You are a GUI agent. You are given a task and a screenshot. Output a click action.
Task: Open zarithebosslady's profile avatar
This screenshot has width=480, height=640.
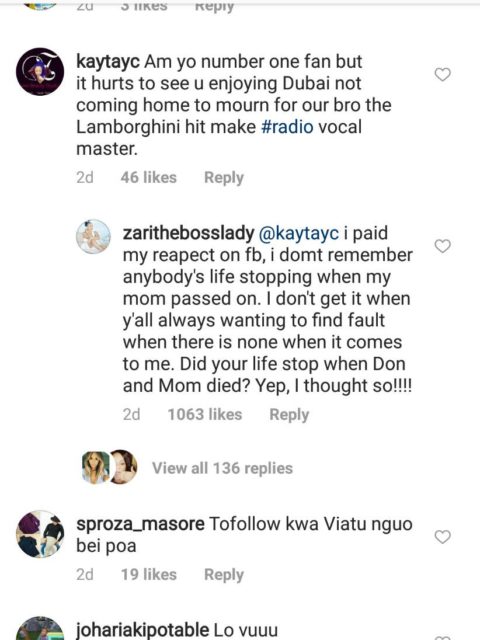tap(93, 237)
